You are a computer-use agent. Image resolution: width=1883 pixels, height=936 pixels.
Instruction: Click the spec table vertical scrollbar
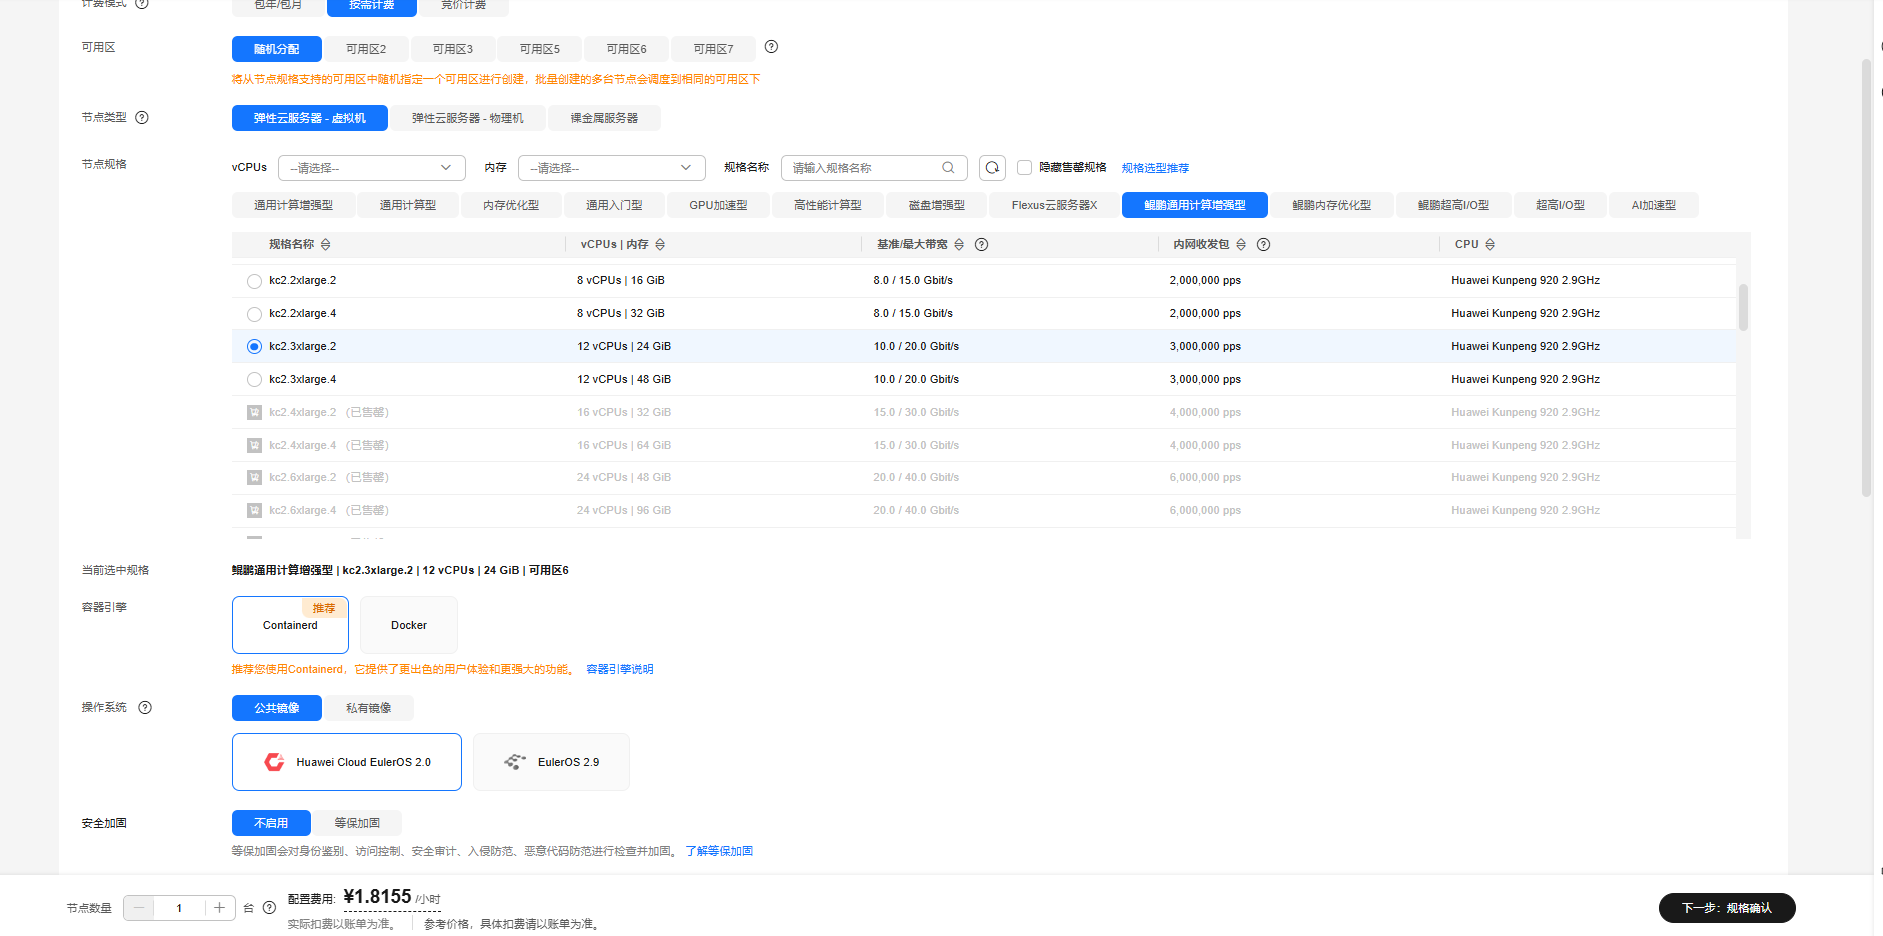[x=1743, y=307]
